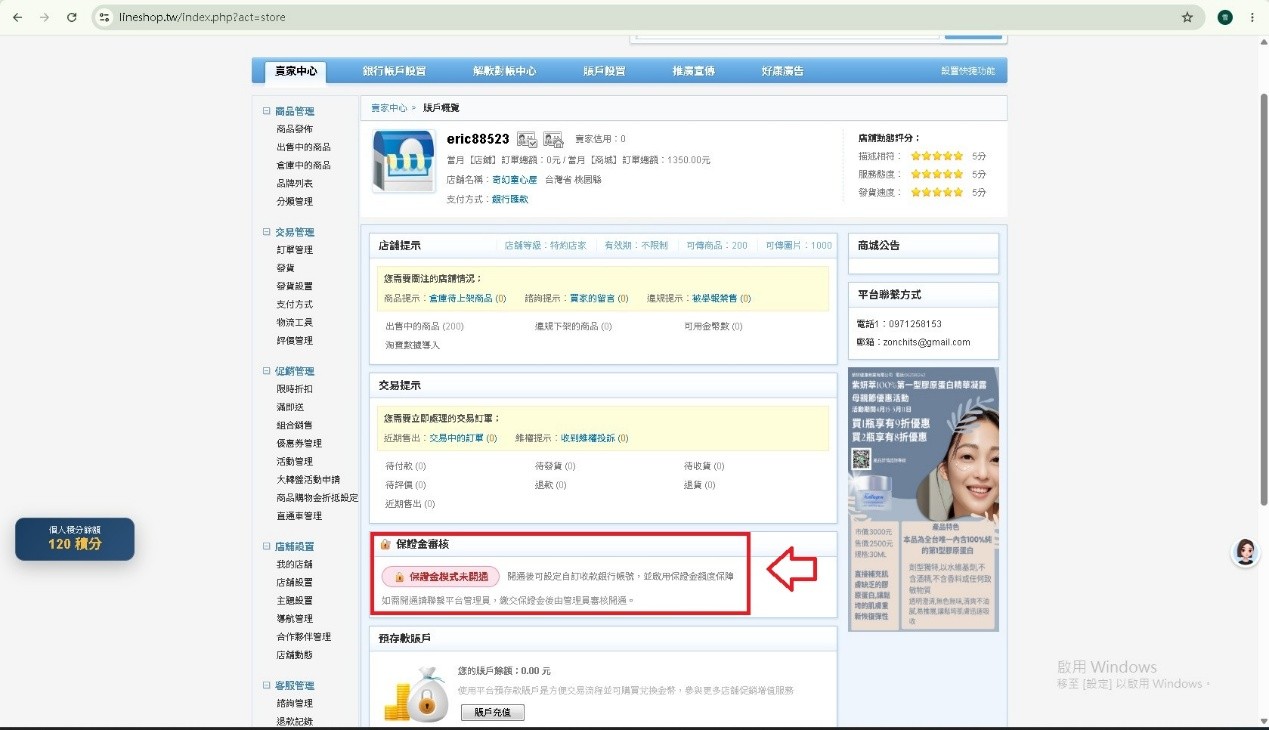This screenshot has width=1269, height=730.
Task: Open 倉庫待上架商品 link
Action: 461,298
